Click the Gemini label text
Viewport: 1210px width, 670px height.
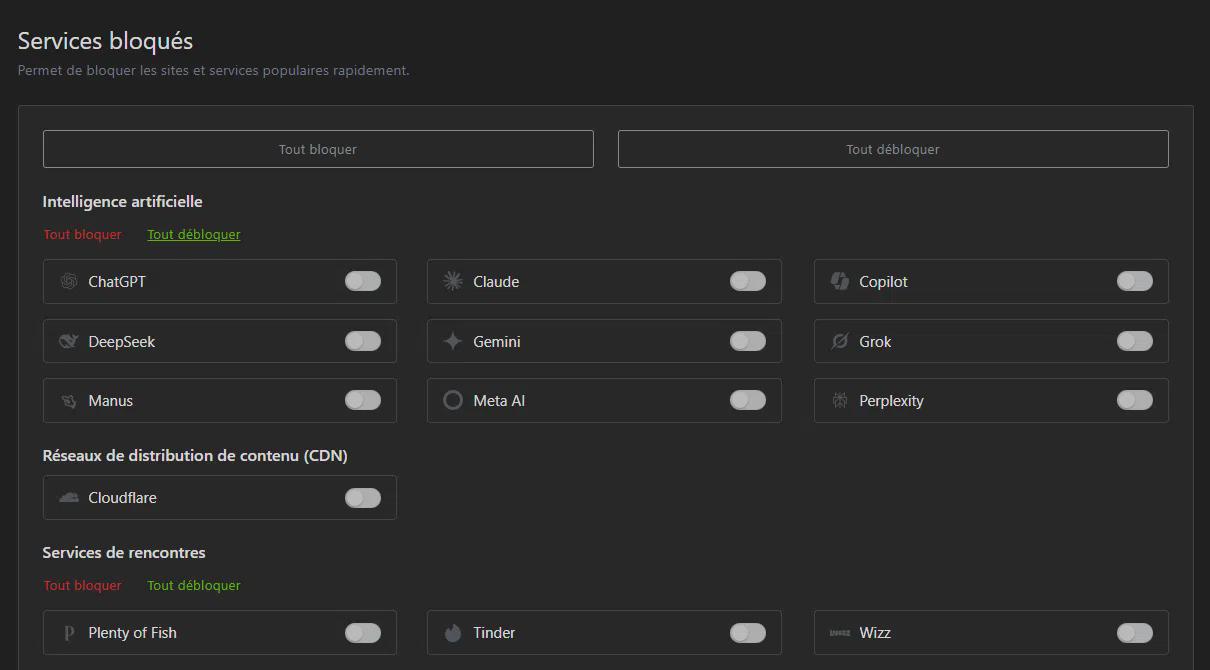tap(497, 342)
